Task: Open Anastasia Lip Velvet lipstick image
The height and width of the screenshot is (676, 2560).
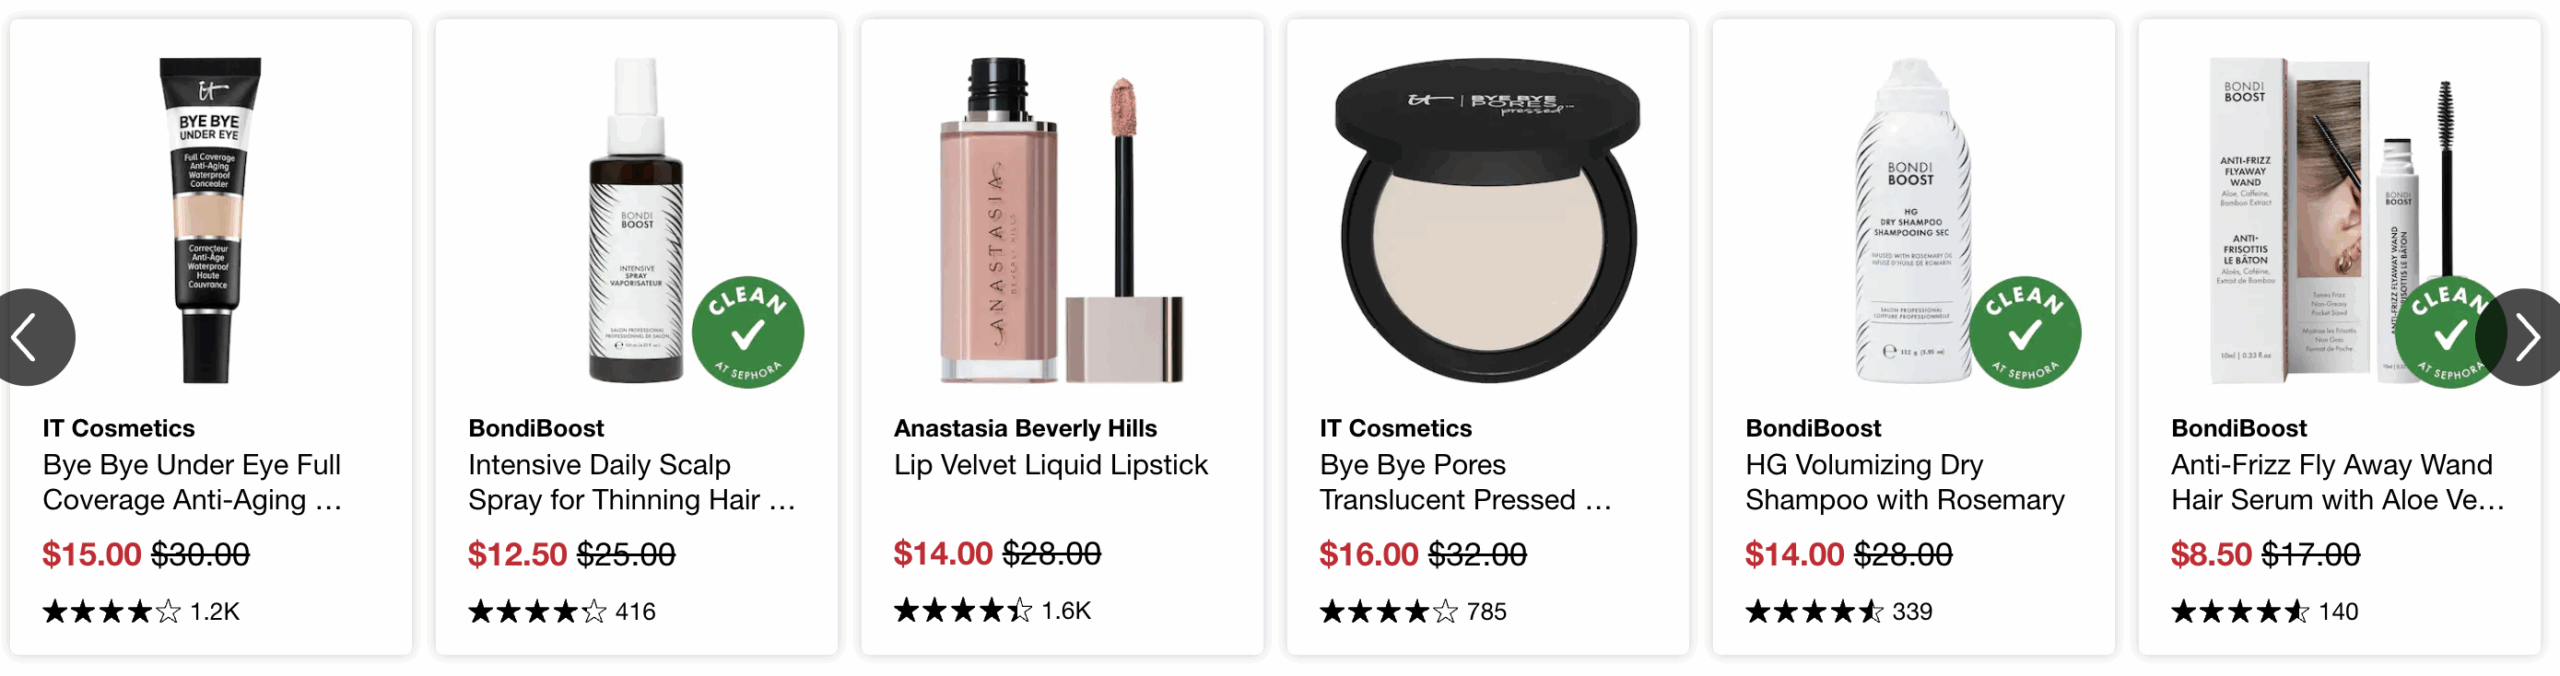Action: [x=1062, y=220]
